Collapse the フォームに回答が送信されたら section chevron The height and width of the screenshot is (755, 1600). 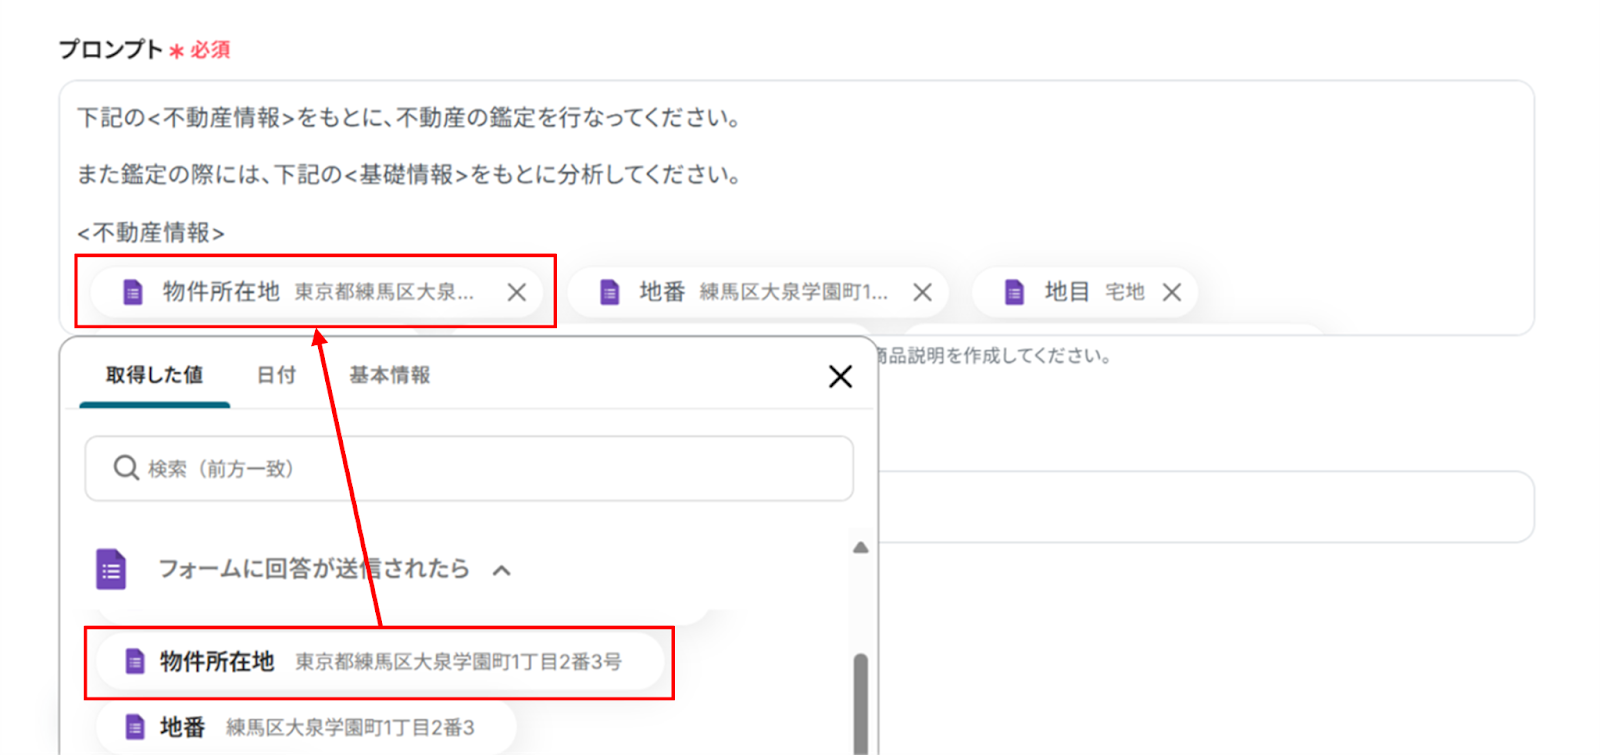(502, 570)
